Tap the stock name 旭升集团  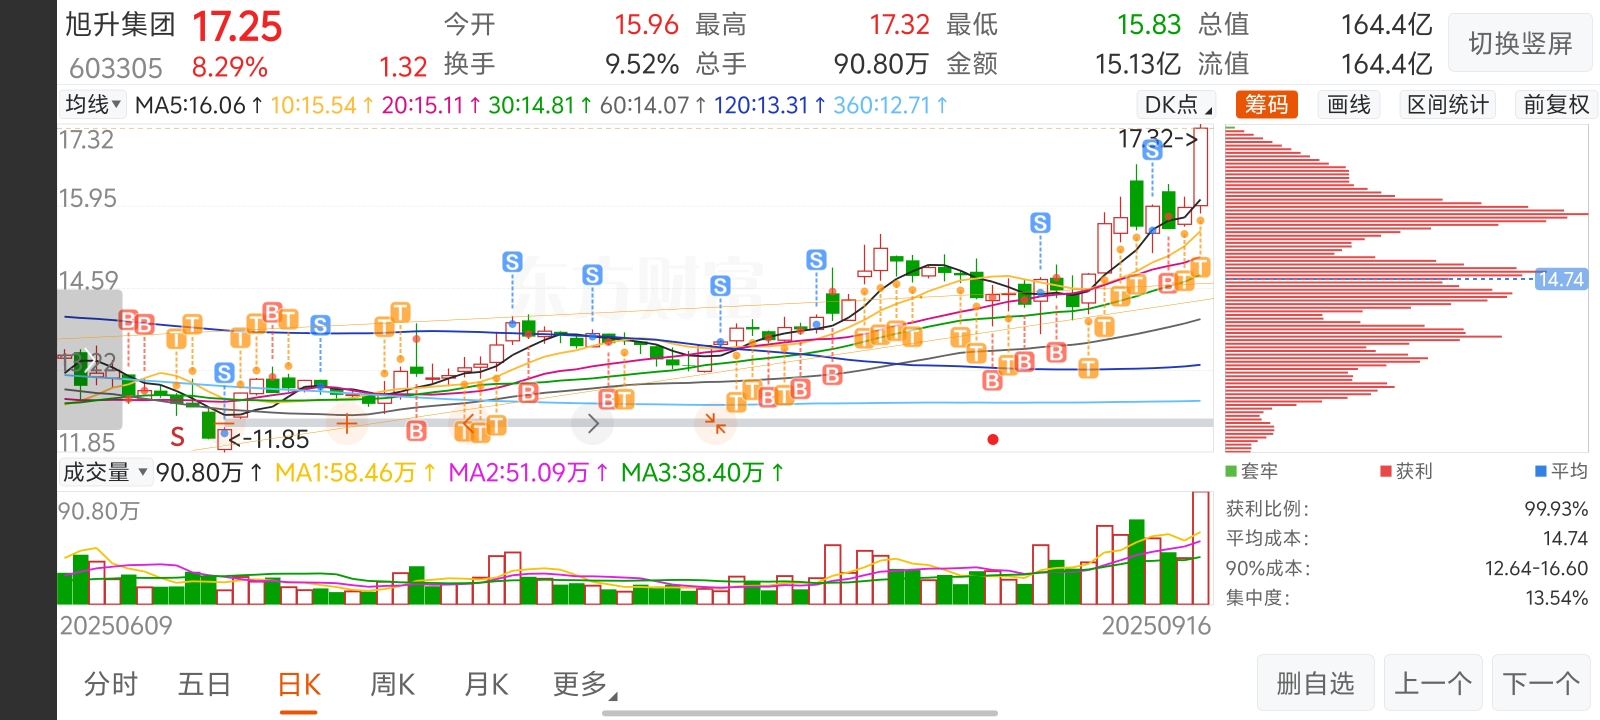pos(120,25)
